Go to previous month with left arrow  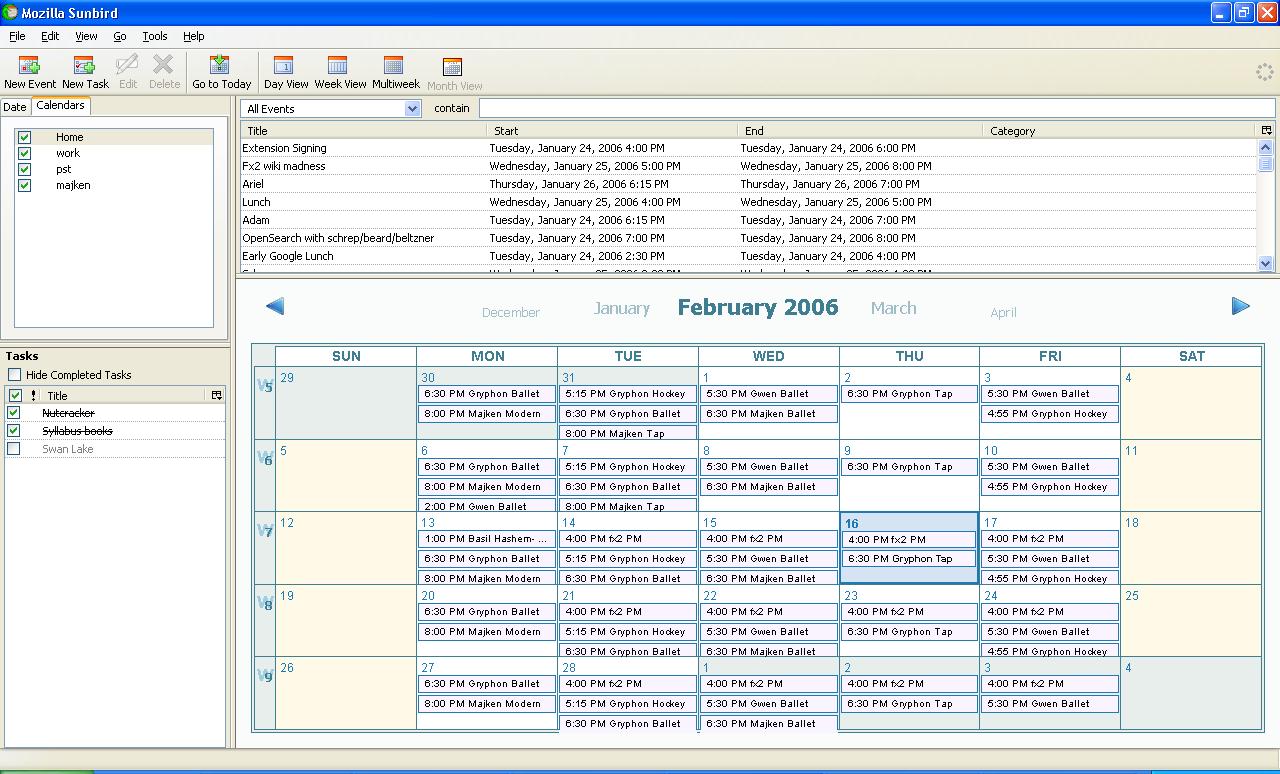[275, 306]
